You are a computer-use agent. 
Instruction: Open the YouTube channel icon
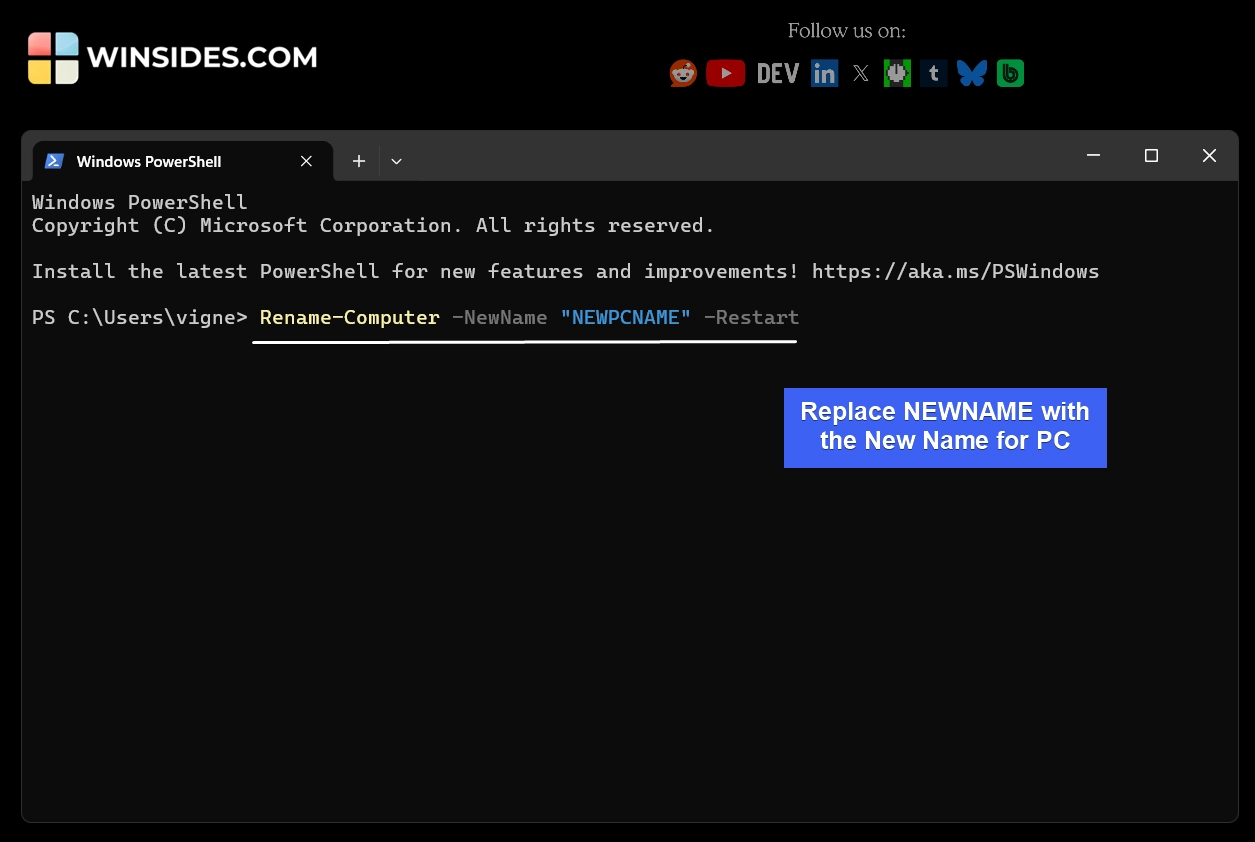(x=725, y=72)
